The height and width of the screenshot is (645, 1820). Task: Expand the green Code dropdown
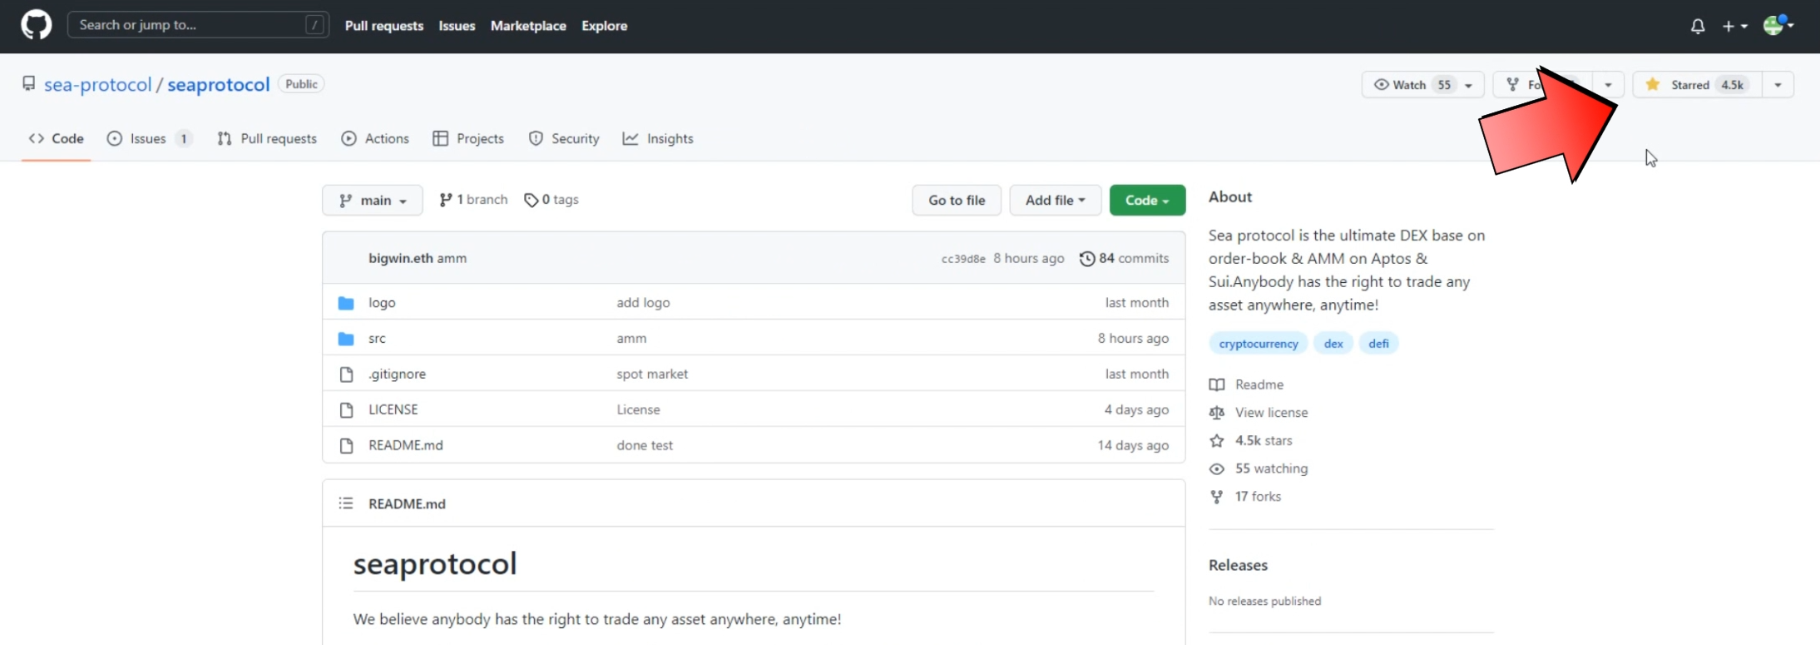point(1146,200)
